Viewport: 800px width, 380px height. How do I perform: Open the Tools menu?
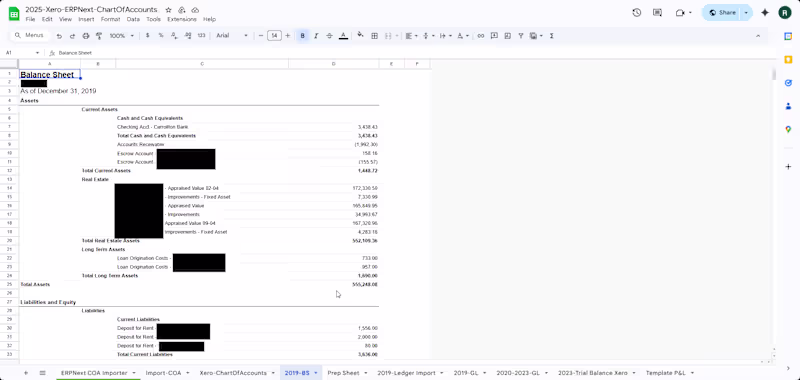point(153,19)
